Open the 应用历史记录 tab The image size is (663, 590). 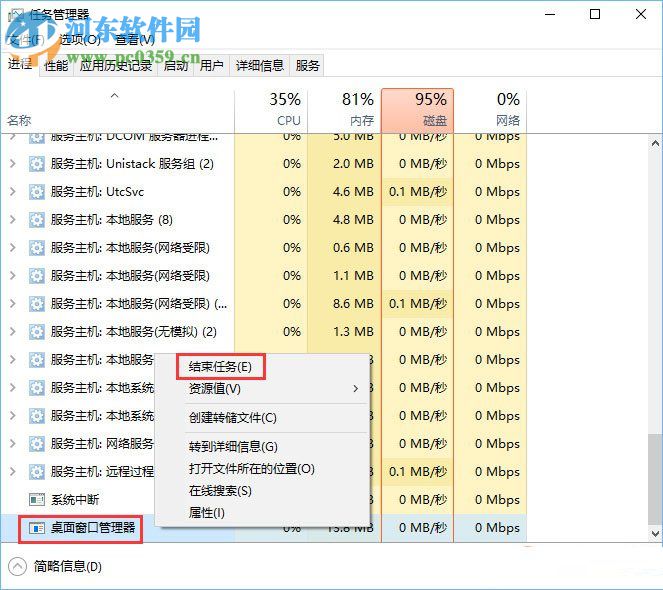(115, 66)
